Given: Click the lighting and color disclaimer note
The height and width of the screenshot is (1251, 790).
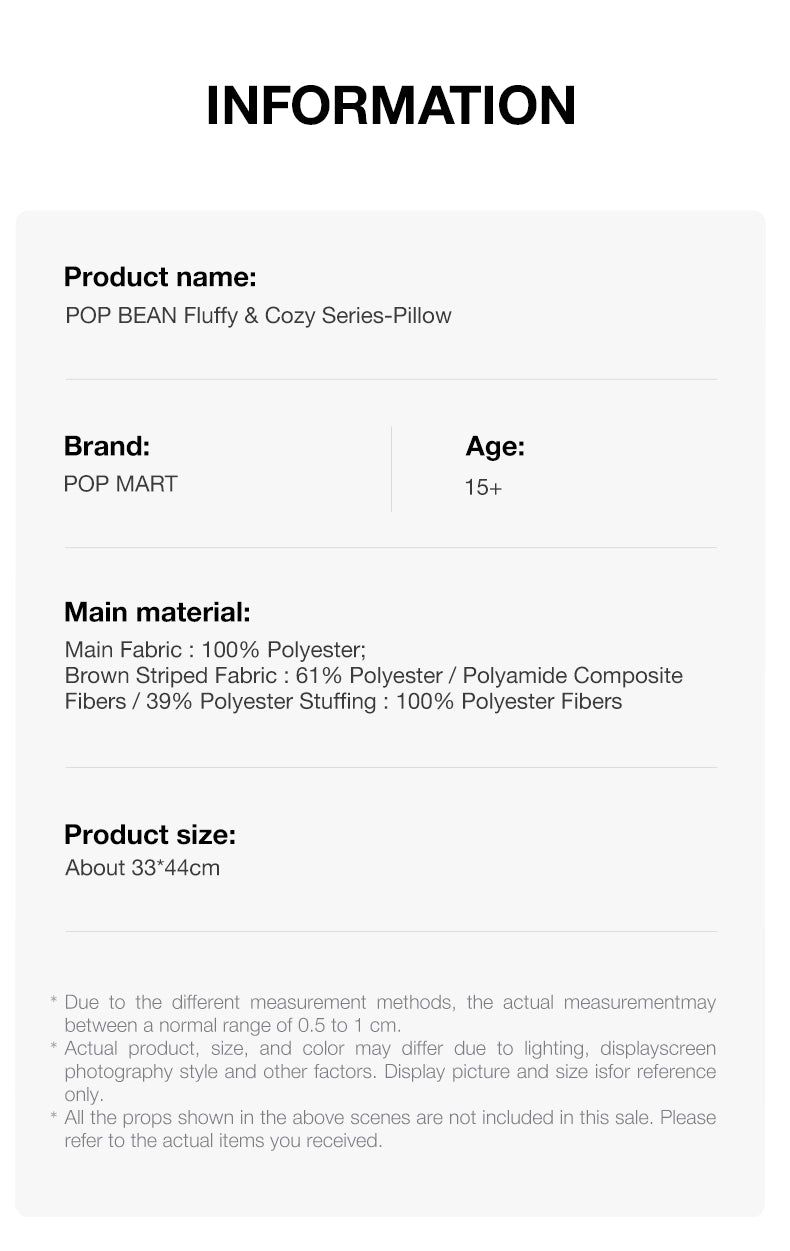Looking at the screenshot, I should click(390, 1071).
